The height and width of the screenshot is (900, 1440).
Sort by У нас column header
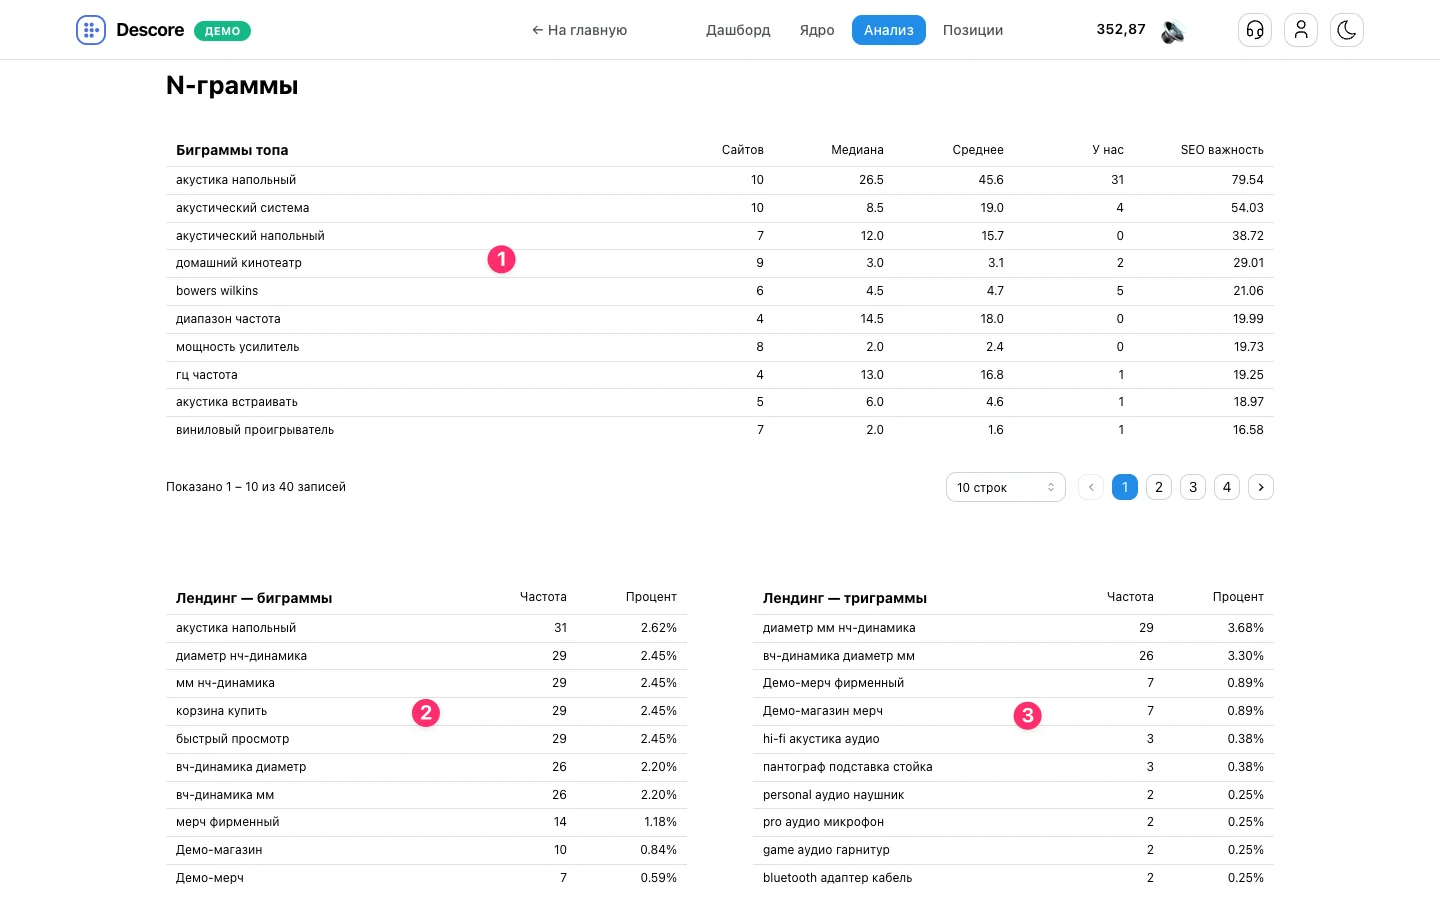coord(1108,150)
